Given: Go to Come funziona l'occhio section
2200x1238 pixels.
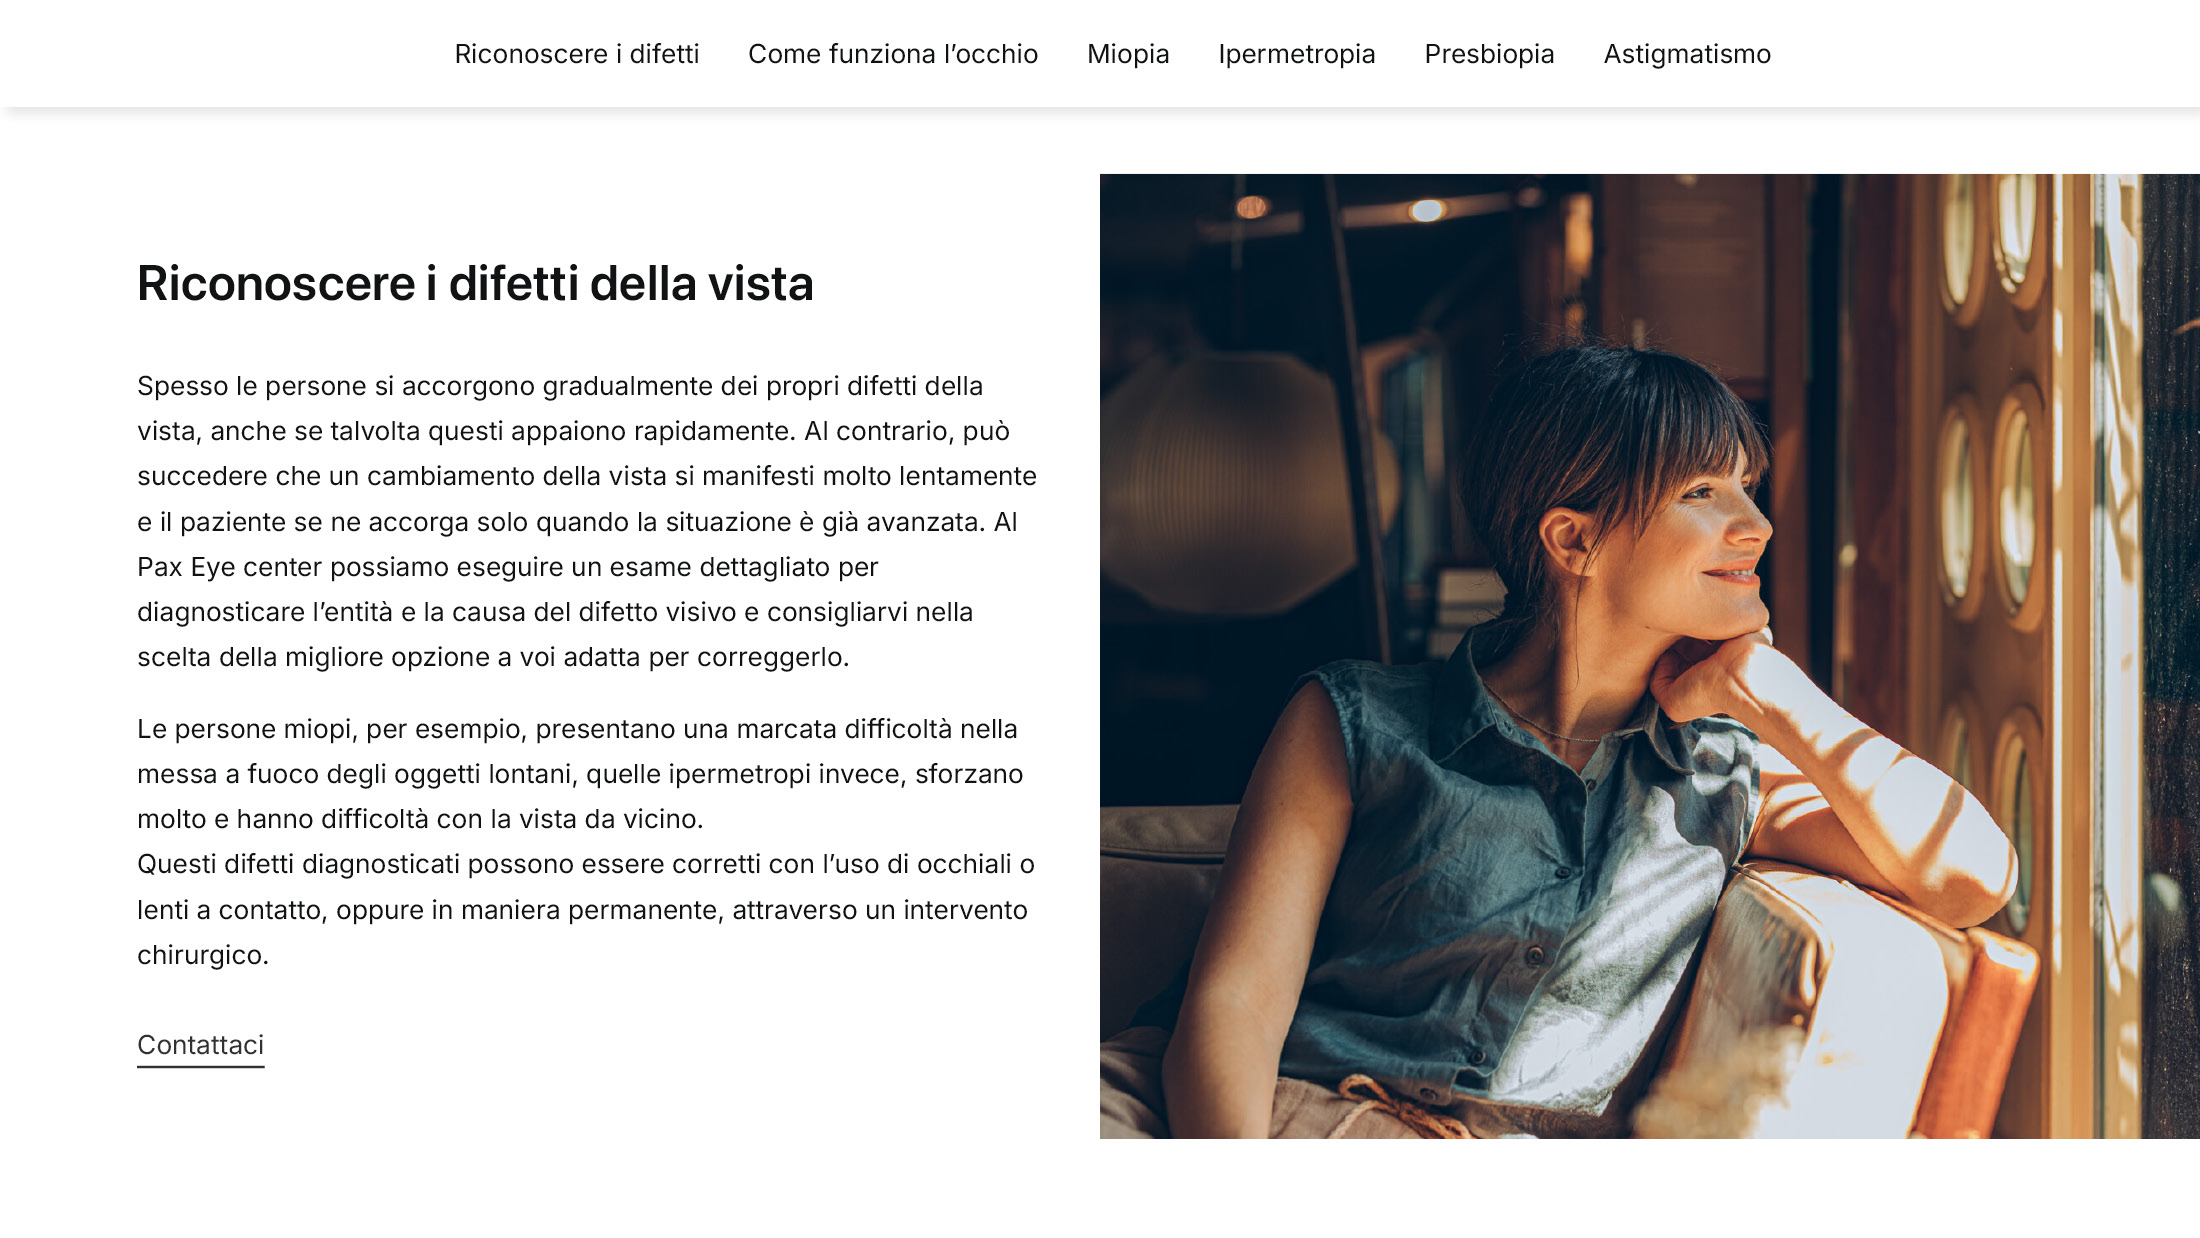Looking at the screenshot, I should pyautogui.click(x=893, y=54).
